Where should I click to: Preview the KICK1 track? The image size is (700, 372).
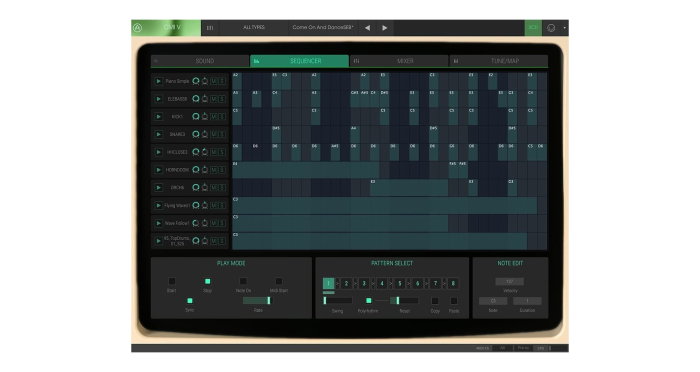[158, 117]
